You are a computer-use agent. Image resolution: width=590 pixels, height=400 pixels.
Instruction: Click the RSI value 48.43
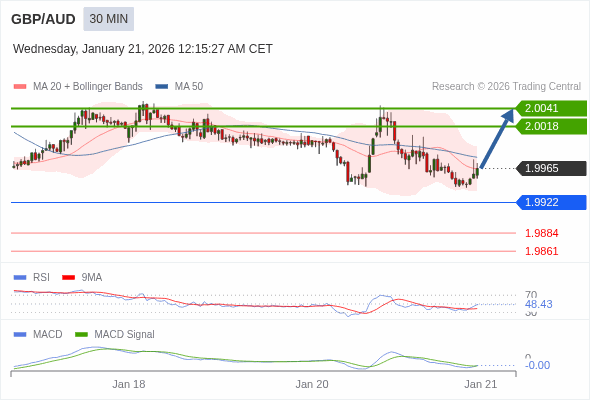click(x=539, y=304)
